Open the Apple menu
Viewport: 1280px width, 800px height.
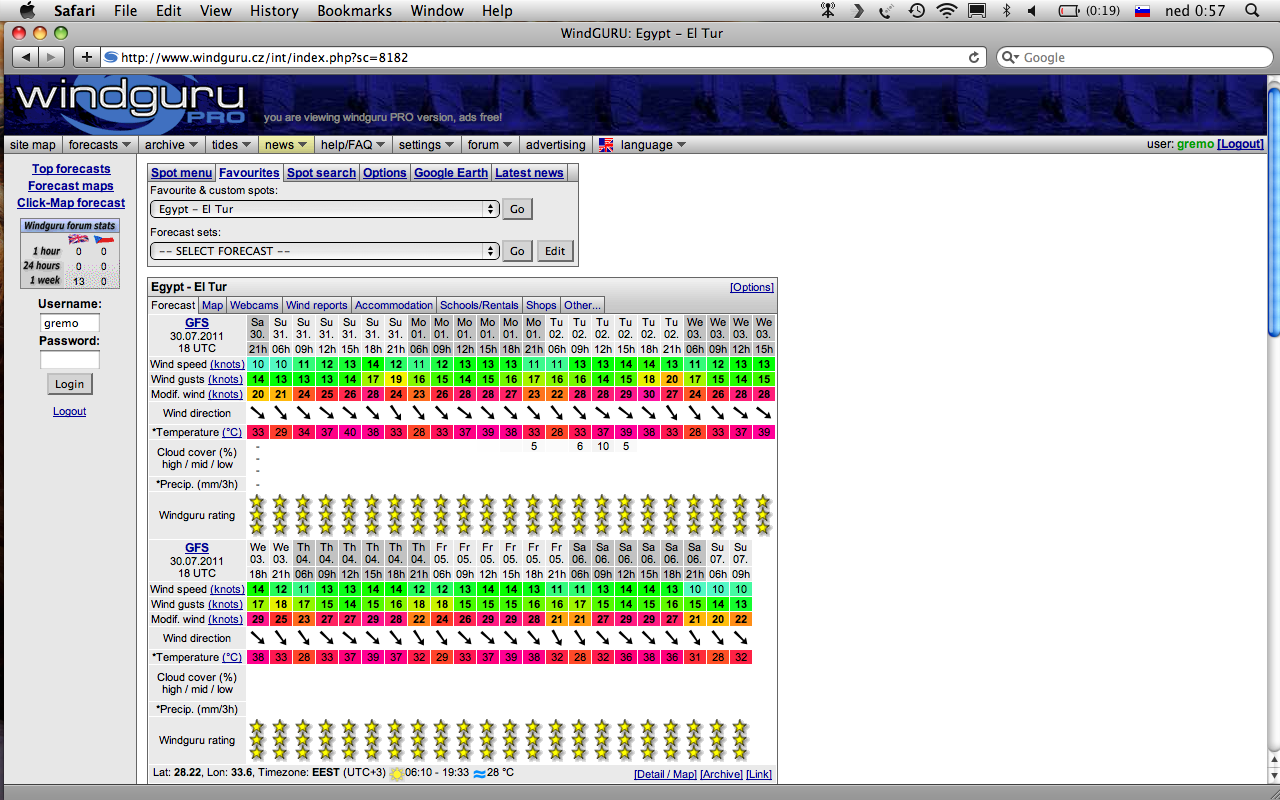click(27, 11)
